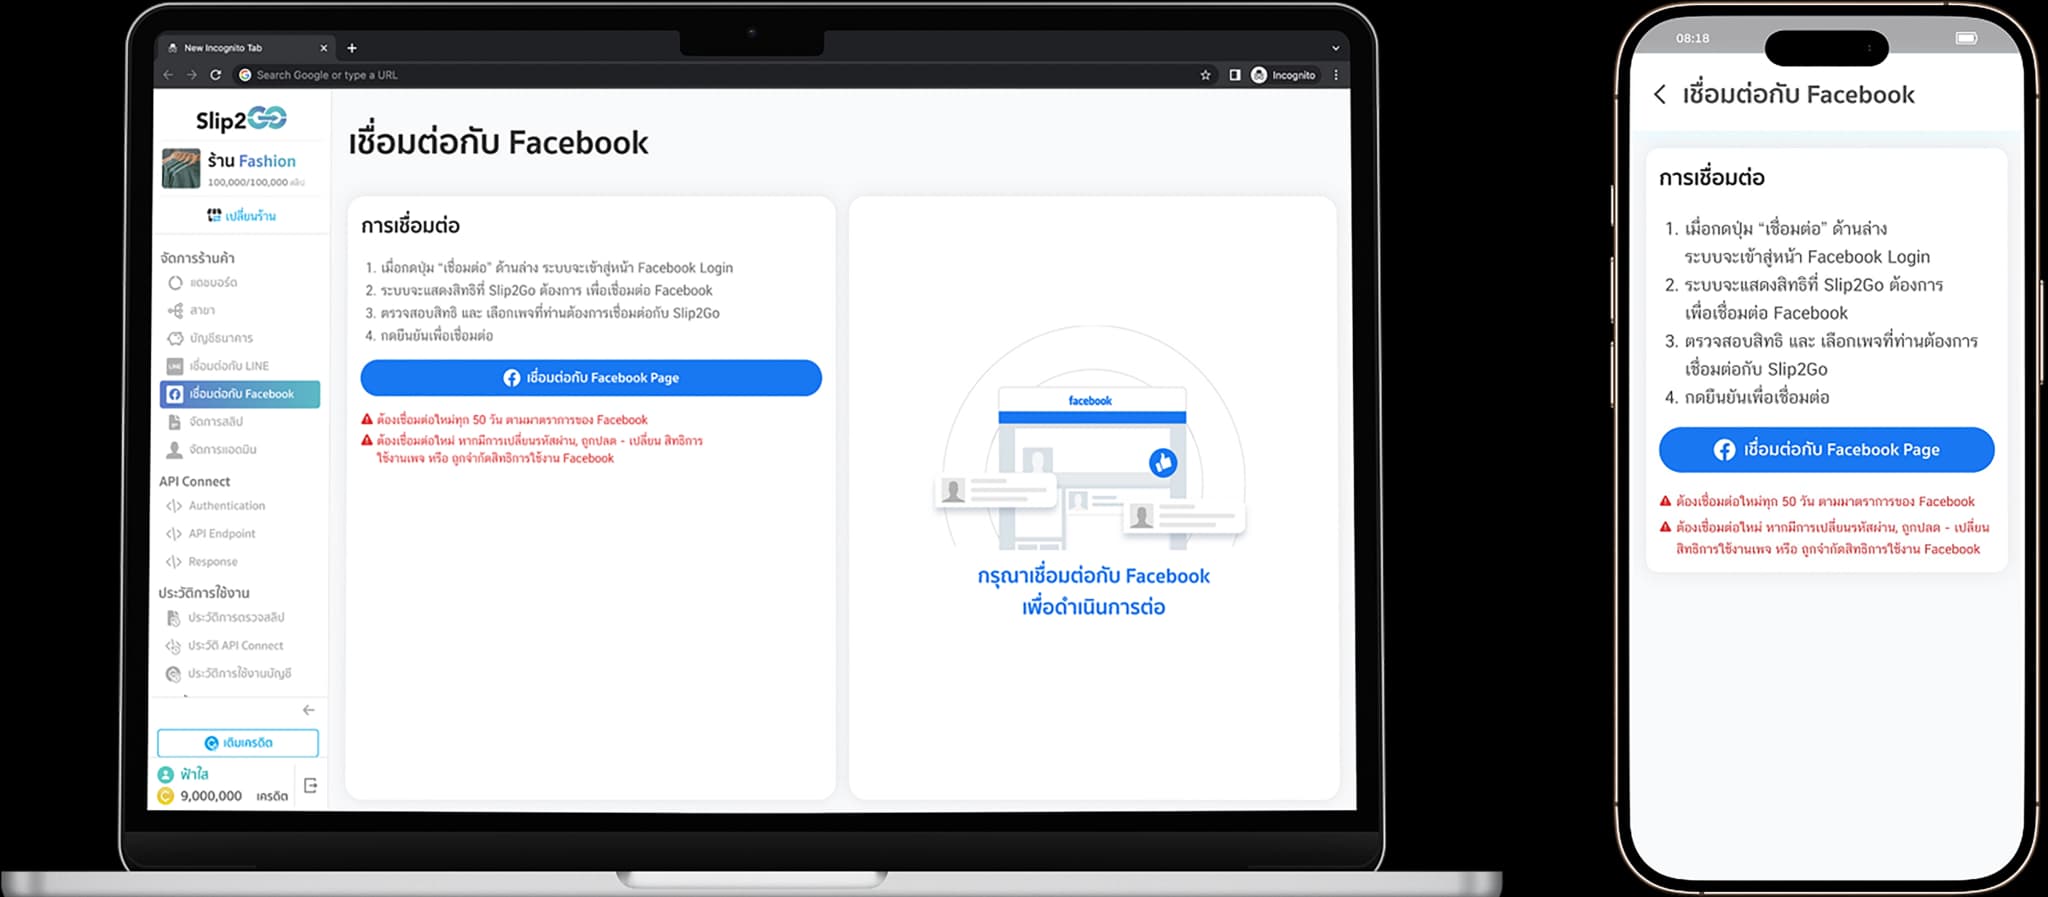Screen dimensions: 2048x897
Task: Open Authentication under API Connect
Action: pos(226,506)
